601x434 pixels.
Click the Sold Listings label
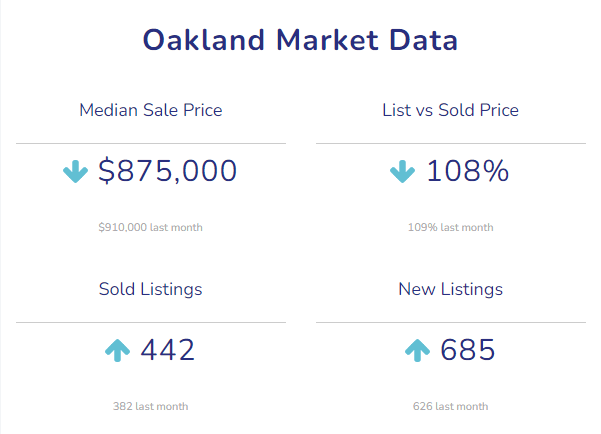pyautogui.click(x=150, y=289)
